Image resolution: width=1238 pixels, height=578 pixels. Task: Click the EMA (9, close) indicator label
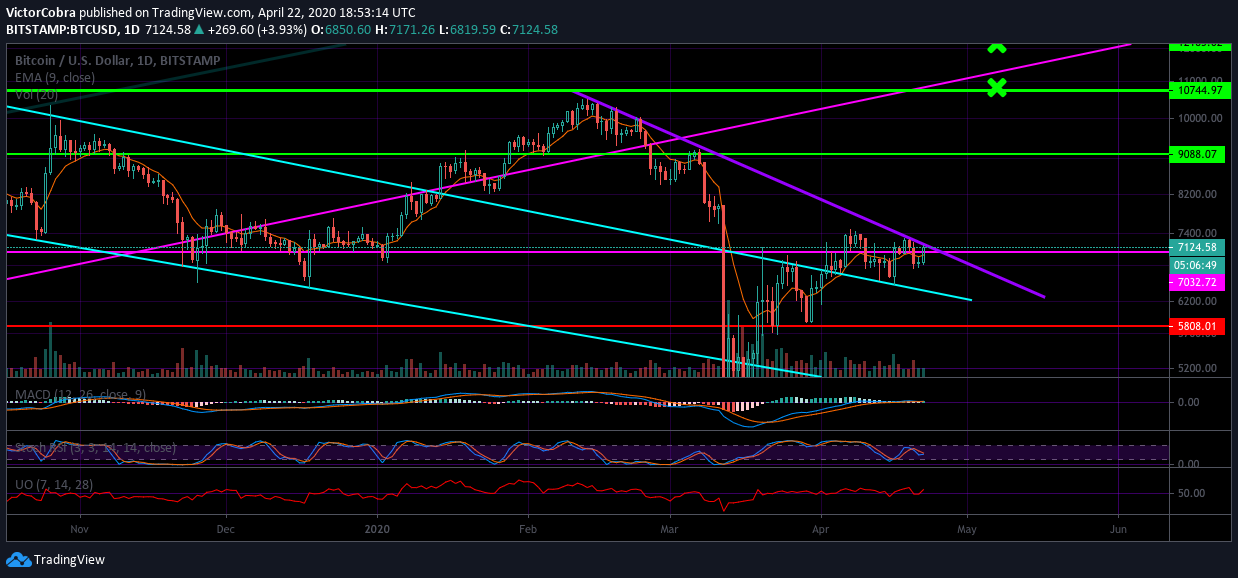pos(55,77)
